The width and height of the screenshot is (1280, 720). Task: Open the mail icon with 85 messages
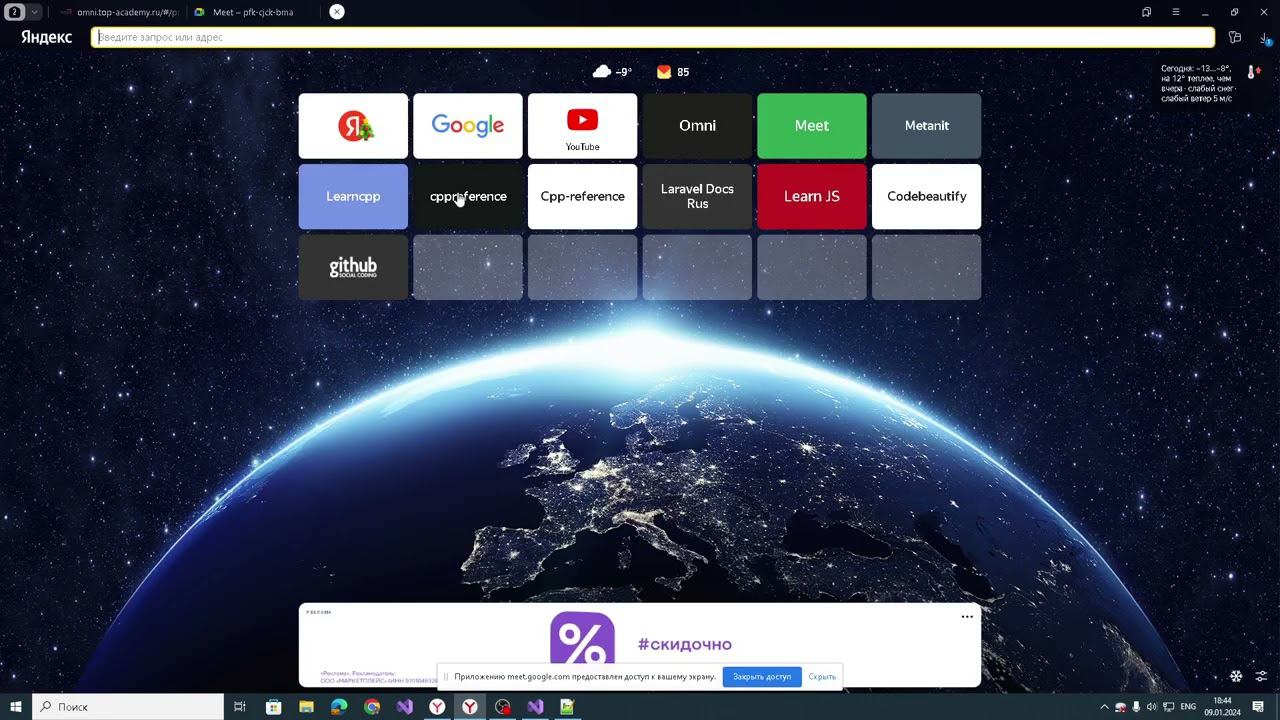[673, 72]
